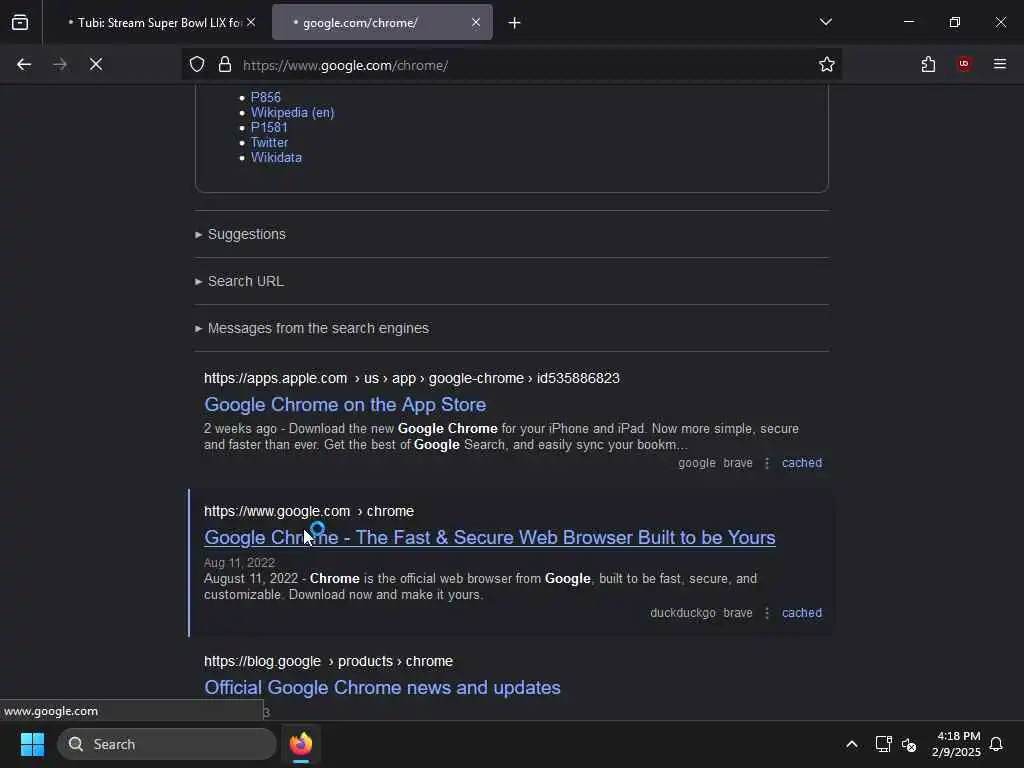Open Google Chrome Fast & Secure result
Image resolution: width=1024 pixels, height=768 pixels.
pos(490,537)
